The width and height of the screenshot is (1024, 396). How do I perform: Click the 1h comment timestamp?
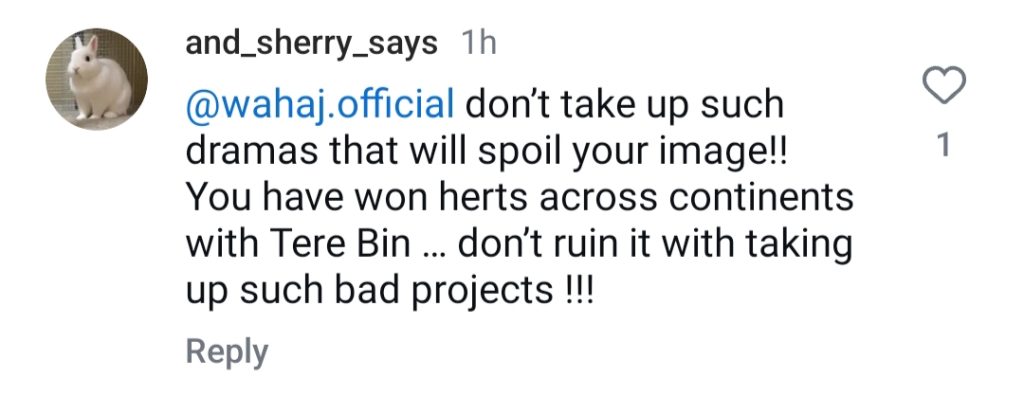[479, 44]
